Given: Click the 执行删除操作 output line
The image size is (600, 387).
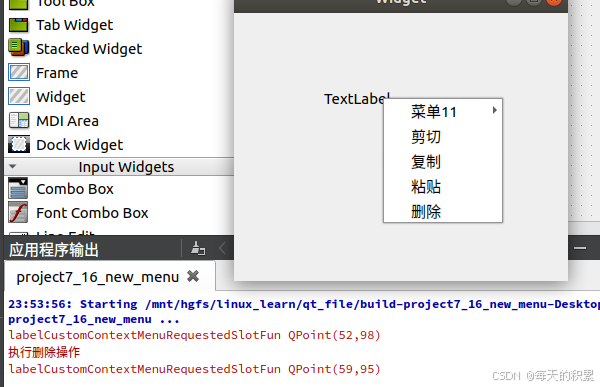Looking at the screenshot, I should point(44,352).
